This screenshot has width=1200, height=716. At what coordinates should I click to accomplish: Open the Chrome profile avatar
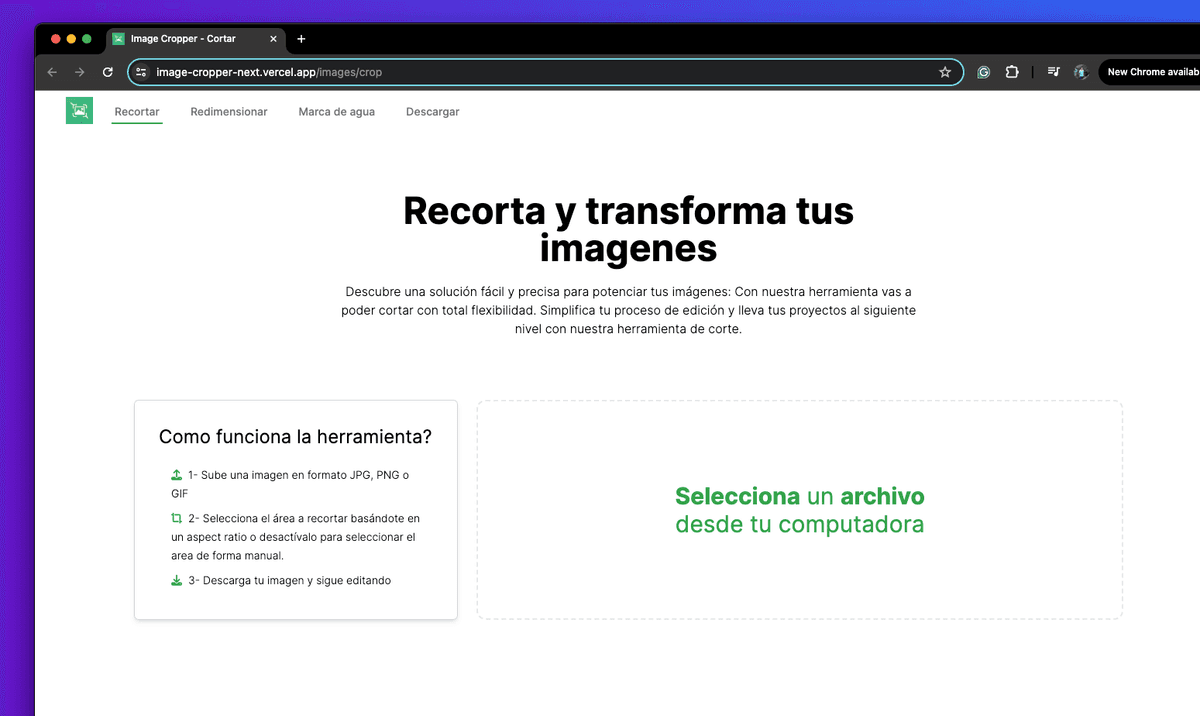click(x=1080, y=72)
